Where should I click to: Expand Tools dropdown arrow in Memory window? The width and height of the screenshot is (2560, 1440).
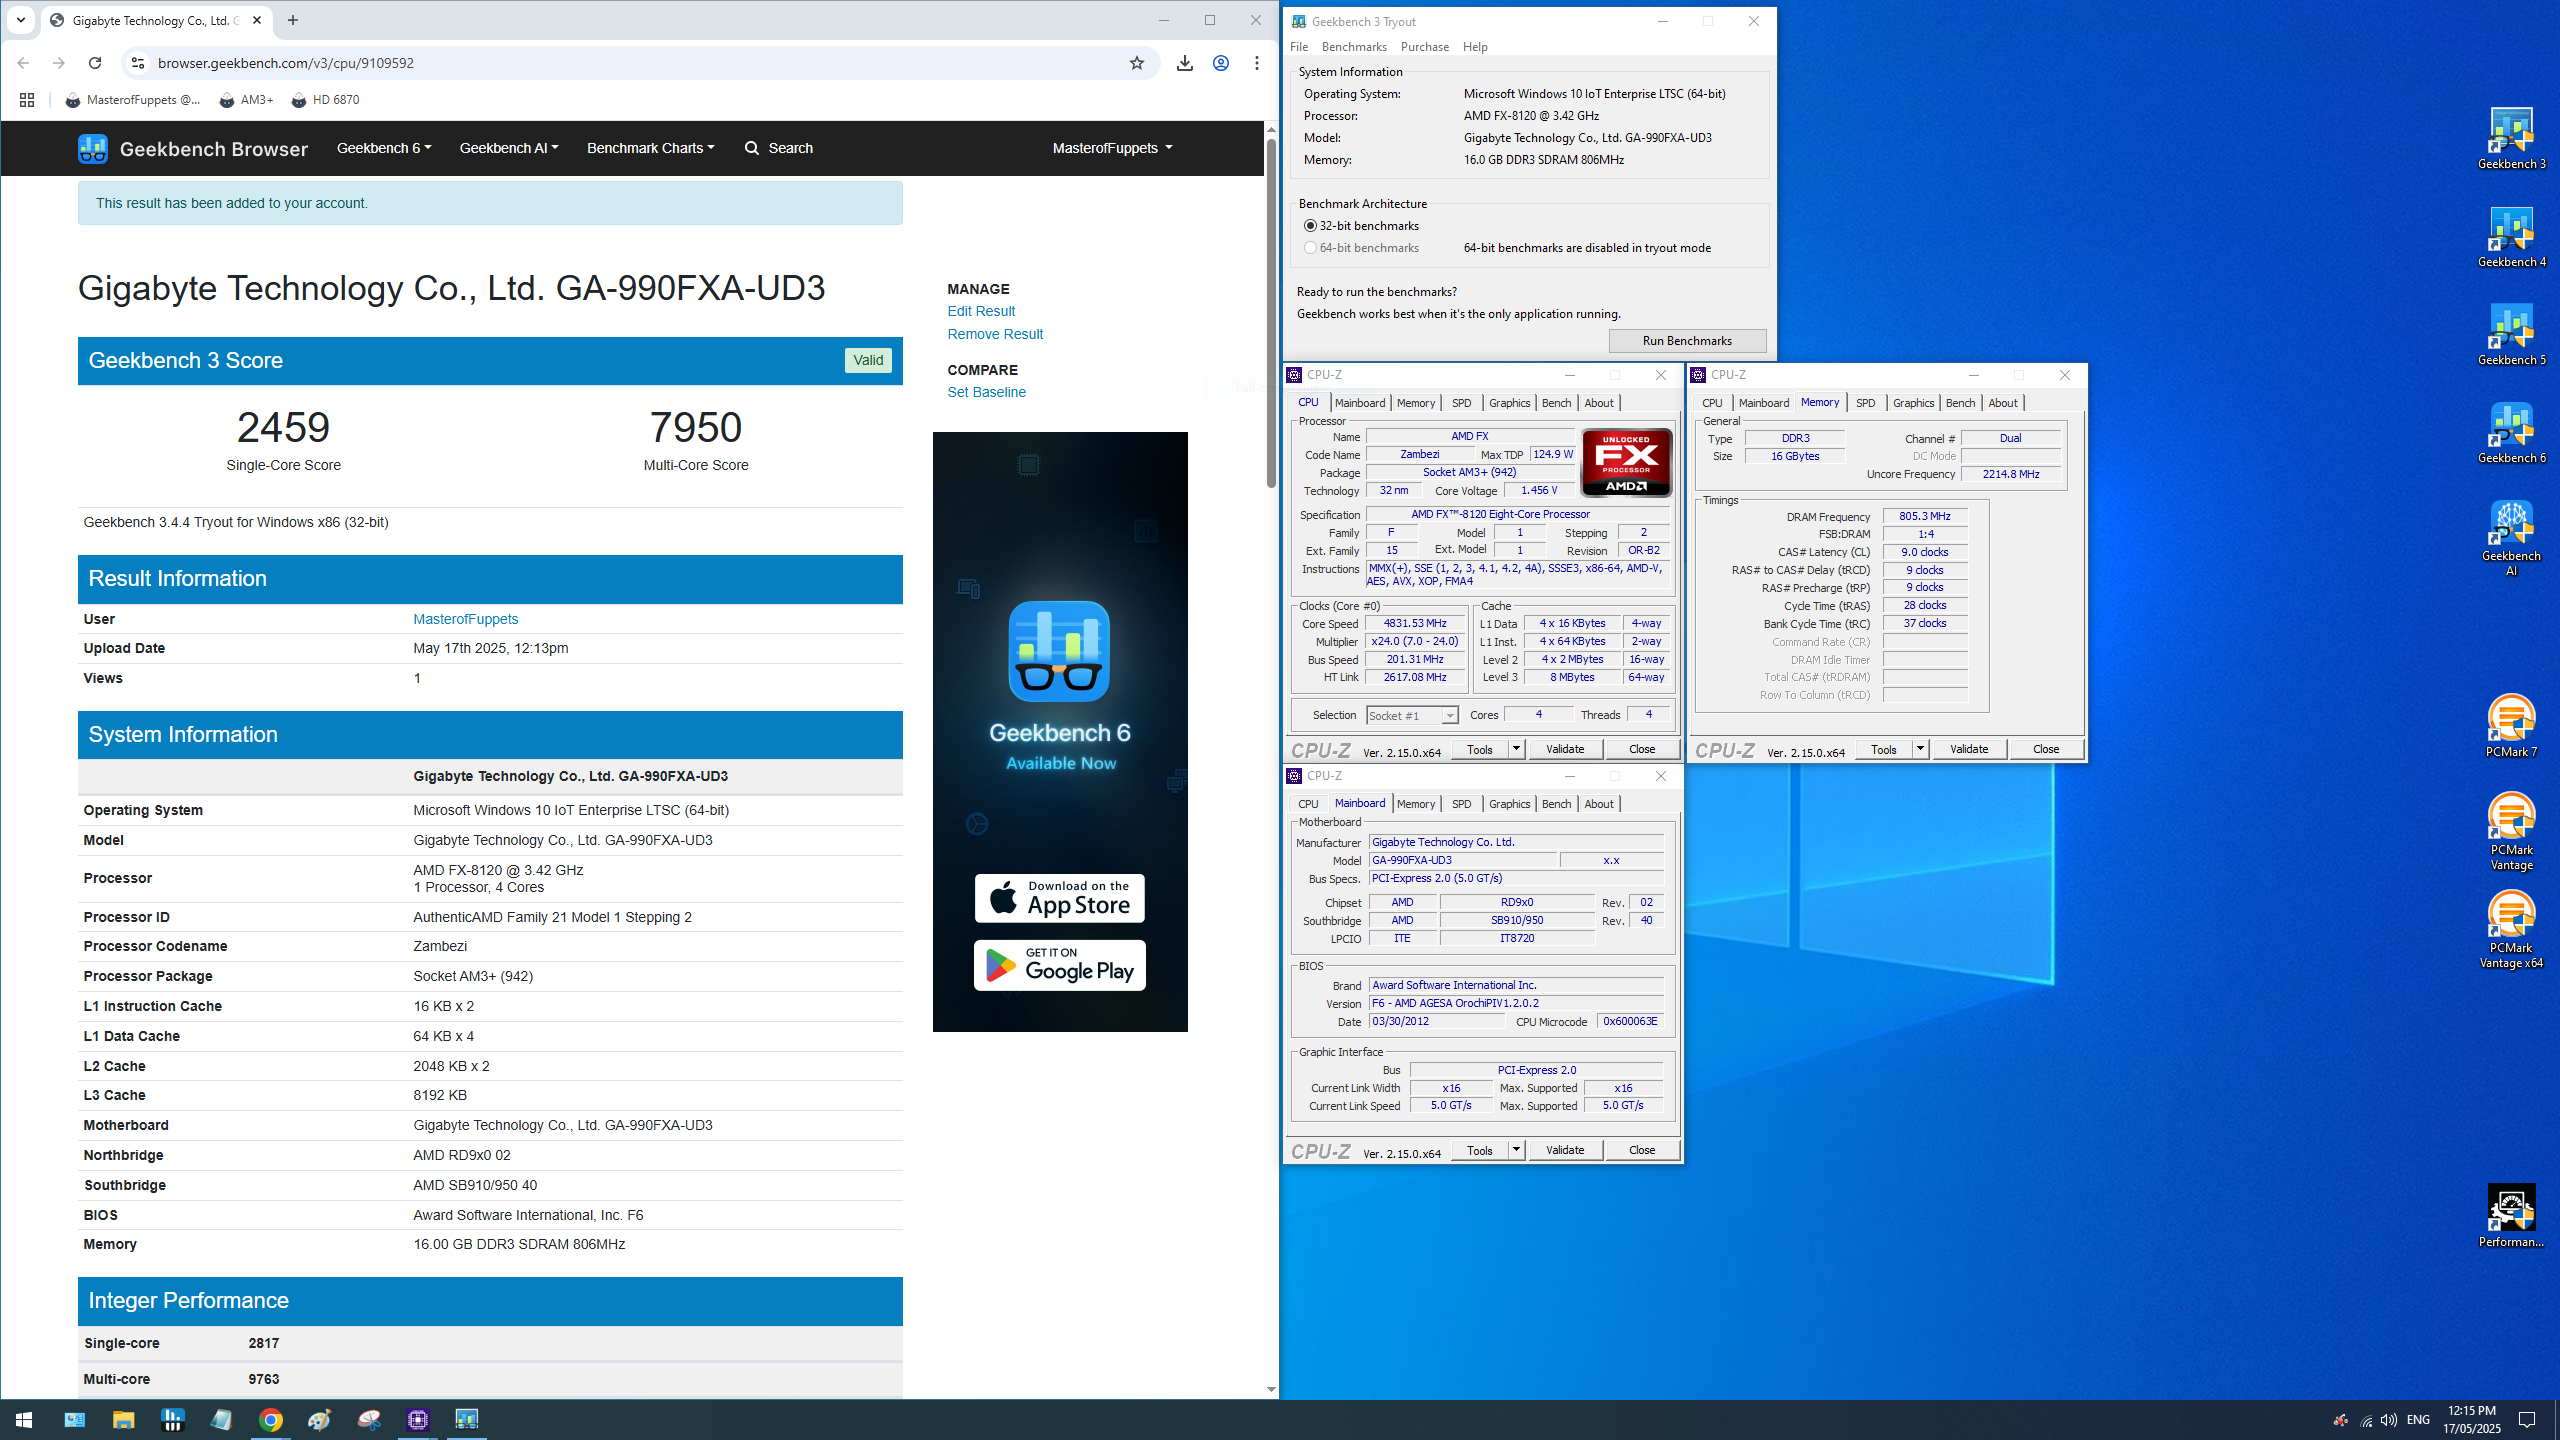click(x=1920, y=749)
